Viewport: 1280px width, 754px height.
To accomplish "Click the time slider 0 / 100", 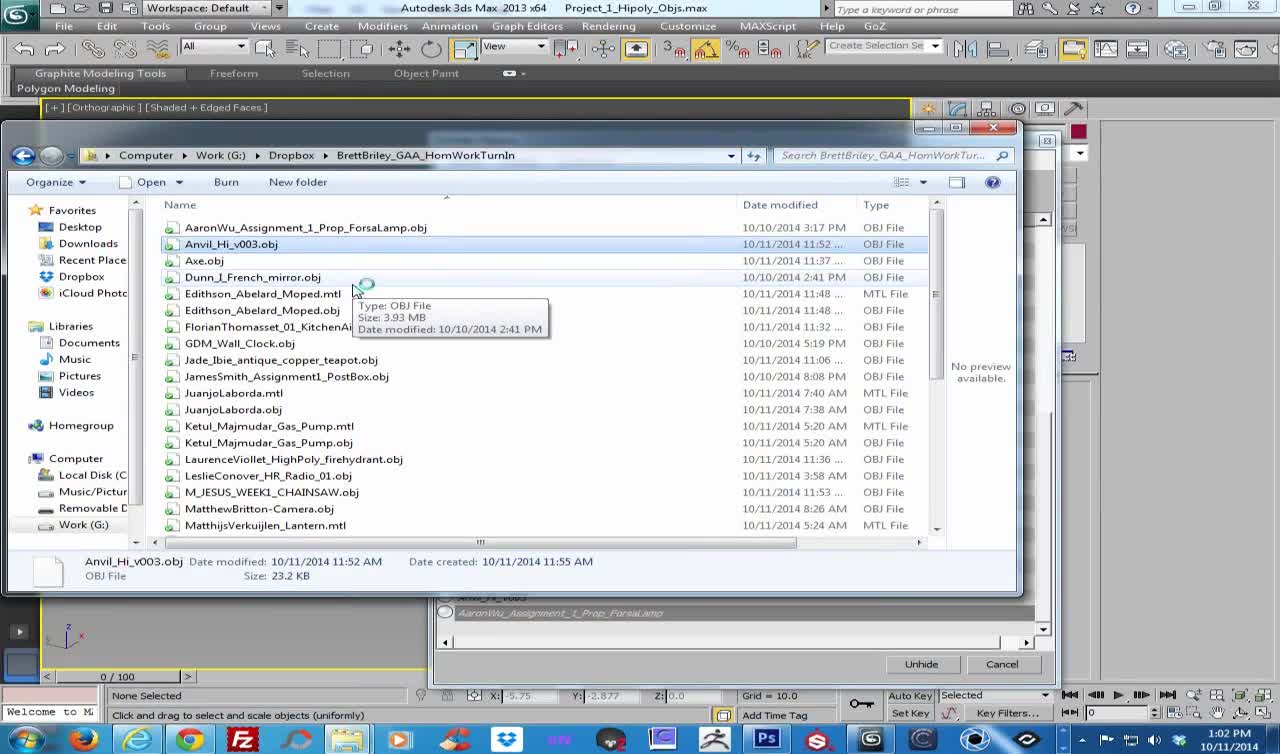I will 117,677.
